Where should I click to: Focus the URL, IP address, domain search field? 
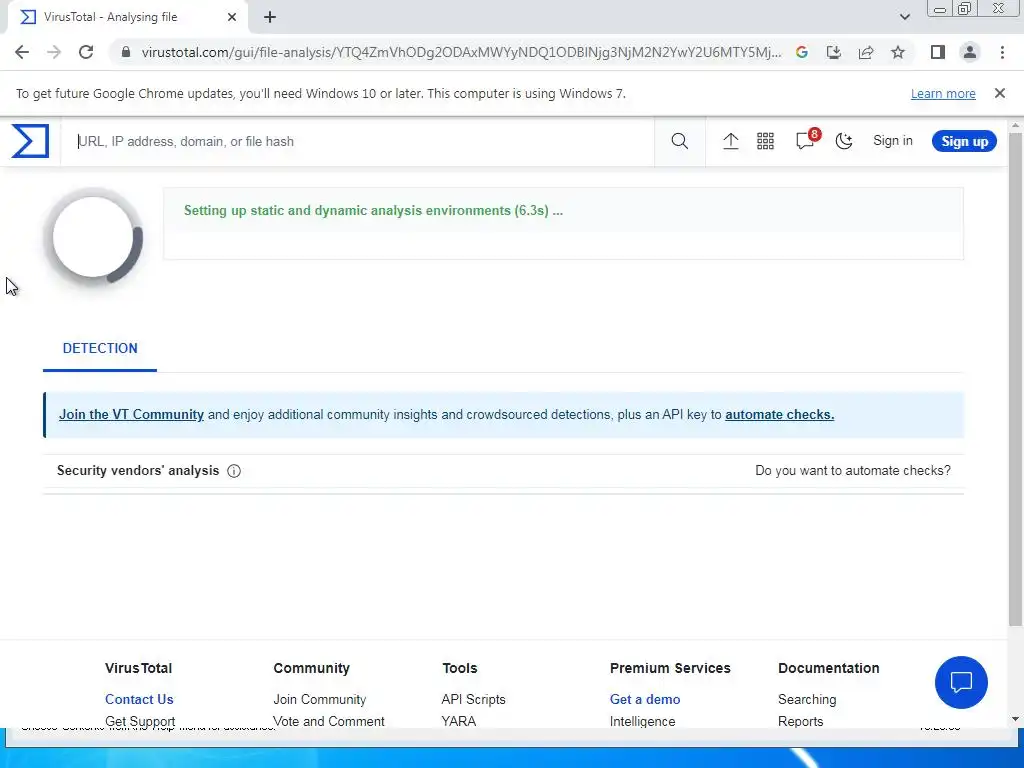click(x=359, y=141)
